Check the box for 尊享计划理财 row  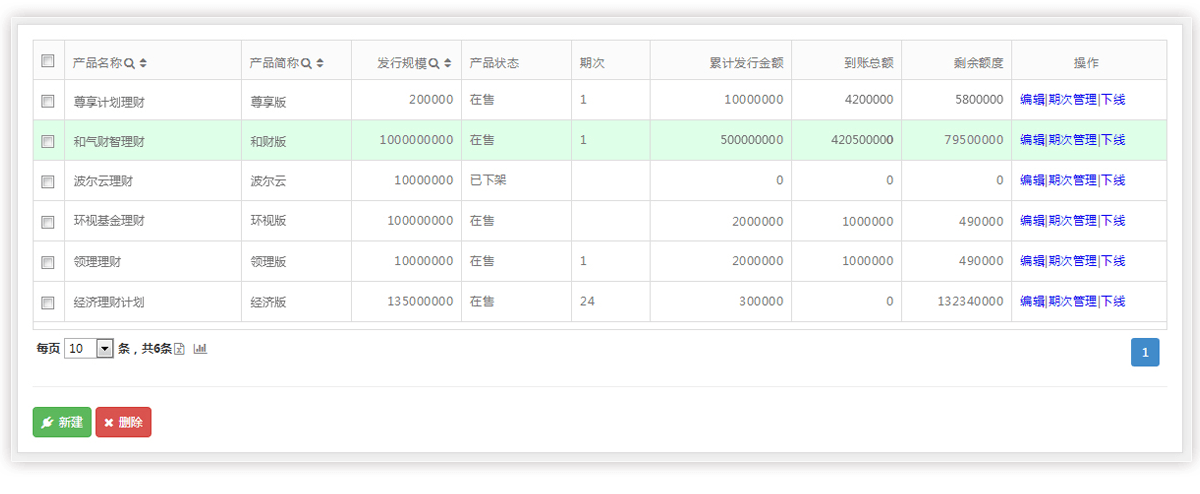47,101
